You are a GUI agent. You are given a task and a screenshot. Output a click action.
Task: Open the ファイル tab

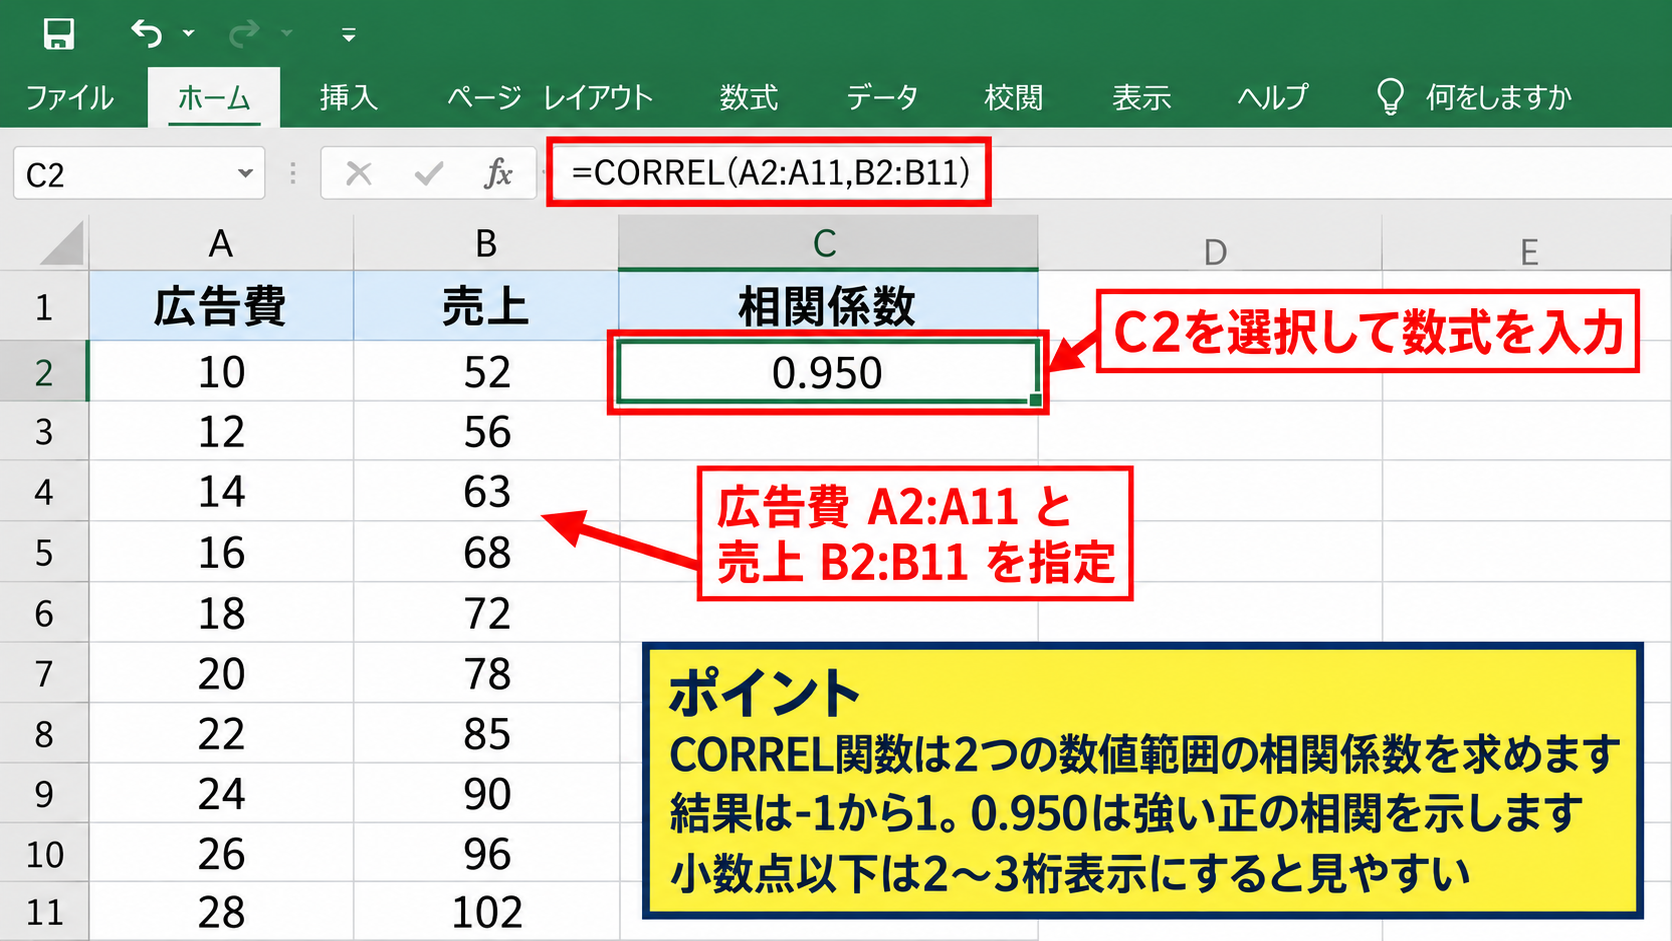tap(70, 97)
